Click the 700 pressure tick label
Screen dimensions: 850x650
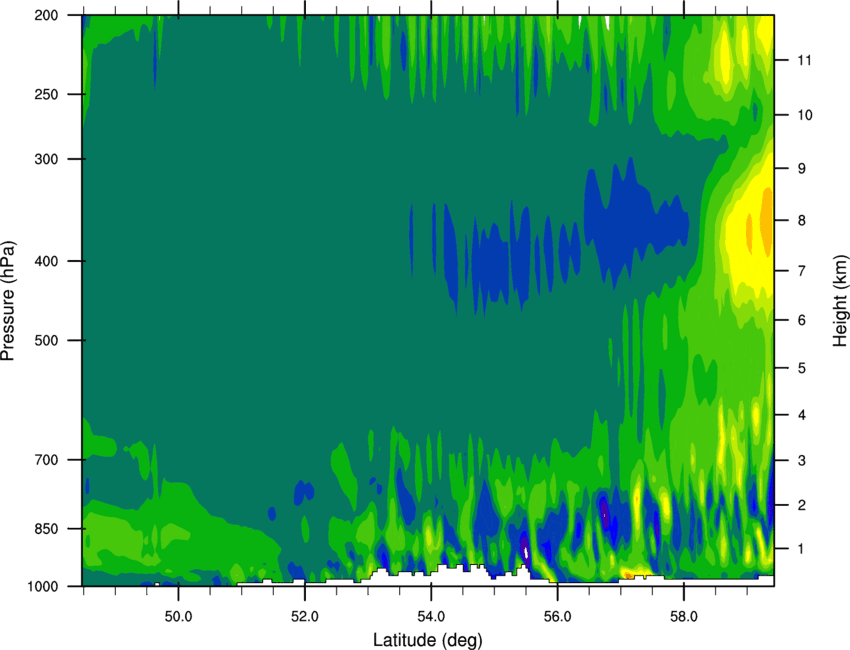[x=47, y=460]
